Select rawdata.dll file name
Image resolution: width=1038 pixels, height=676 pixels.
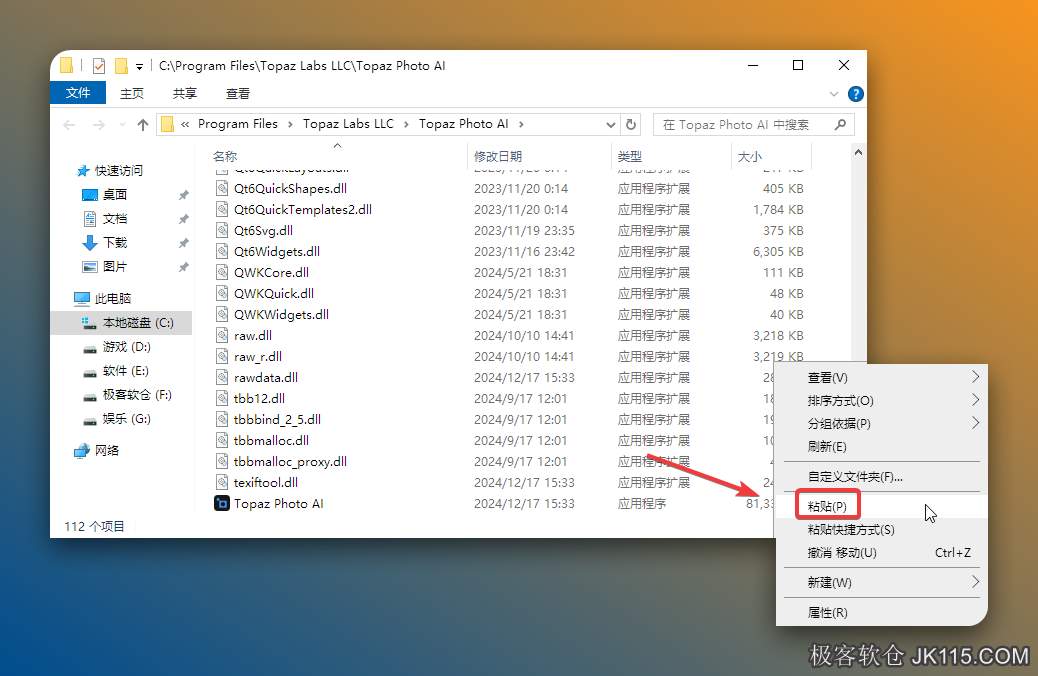click(x=265, y=378)
